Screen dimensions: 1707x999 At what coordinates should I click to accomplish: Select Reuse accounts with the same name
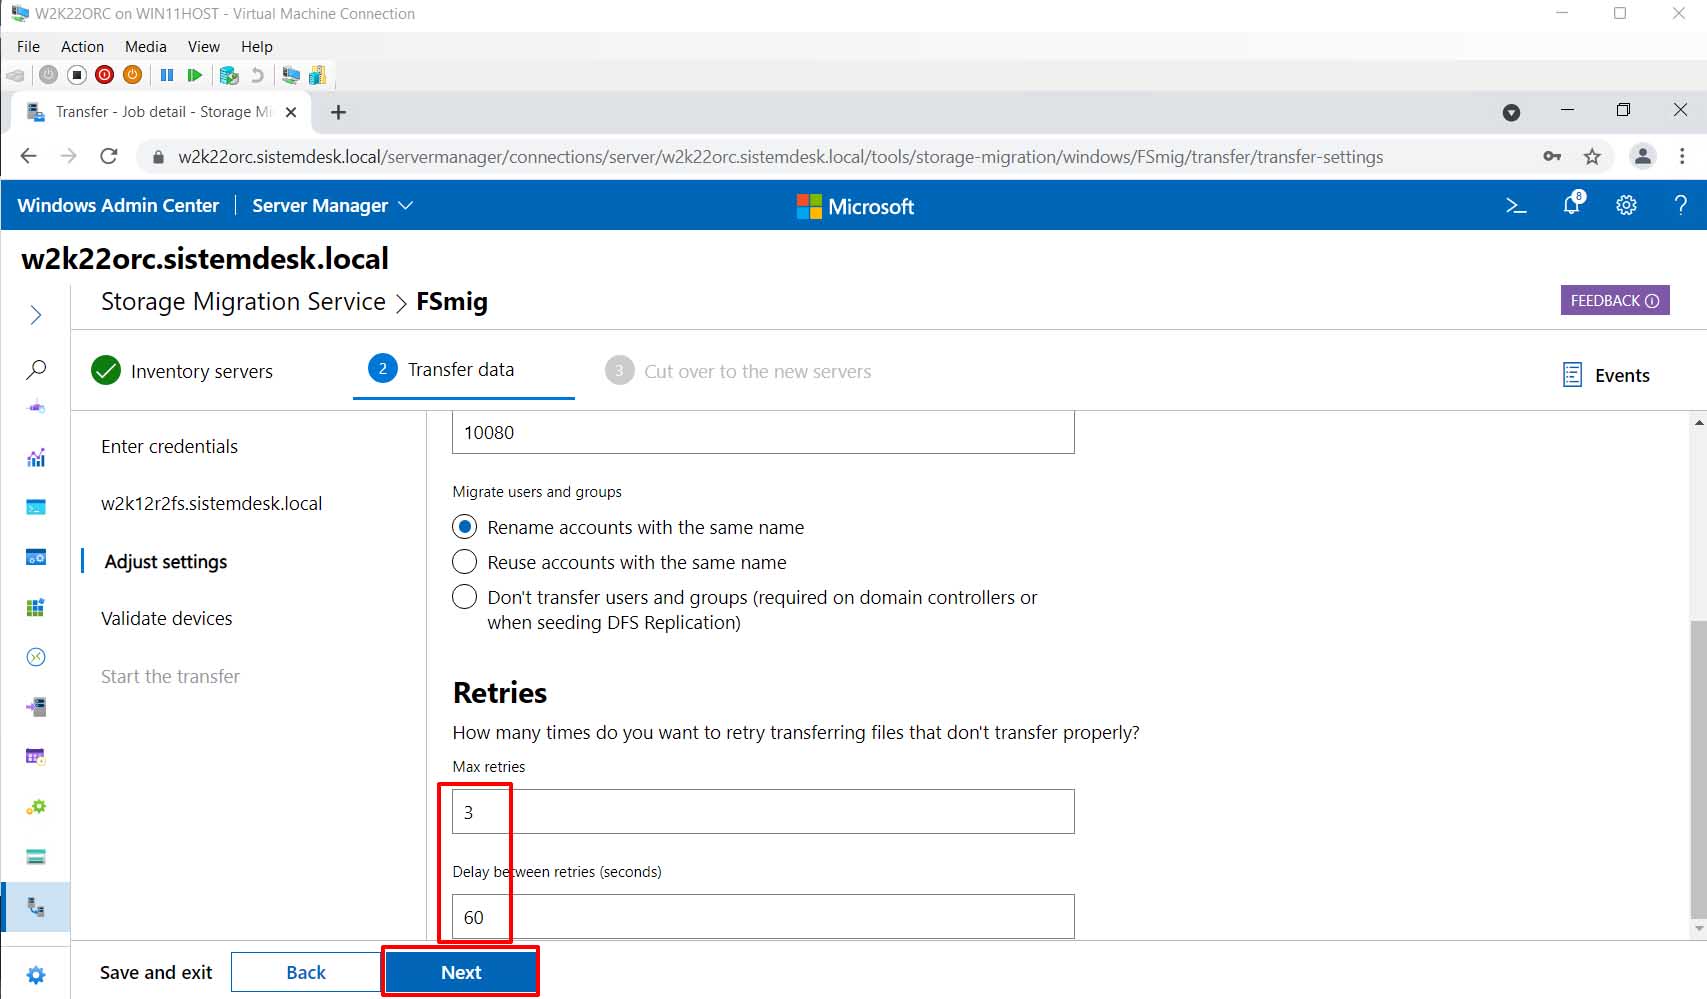coord(464,562)
